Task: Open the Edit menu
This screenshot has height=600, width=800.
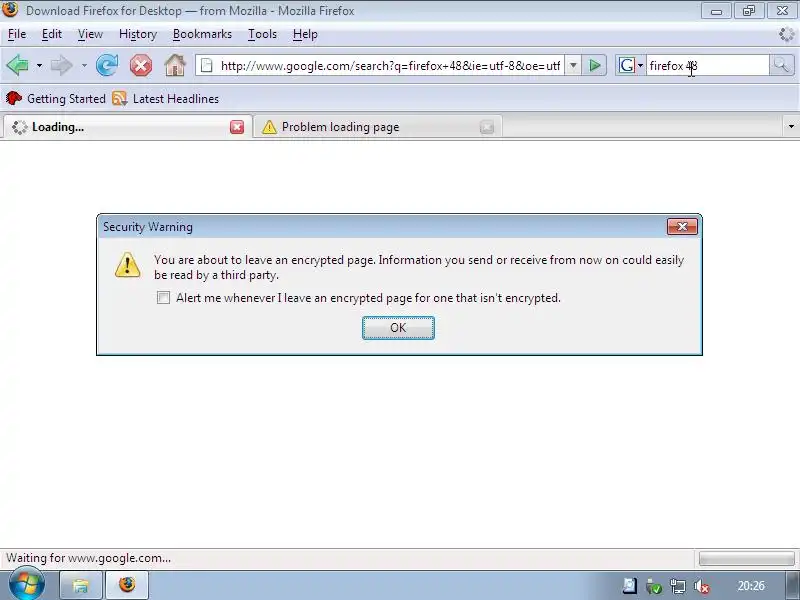Action: [x=52, y=34]
